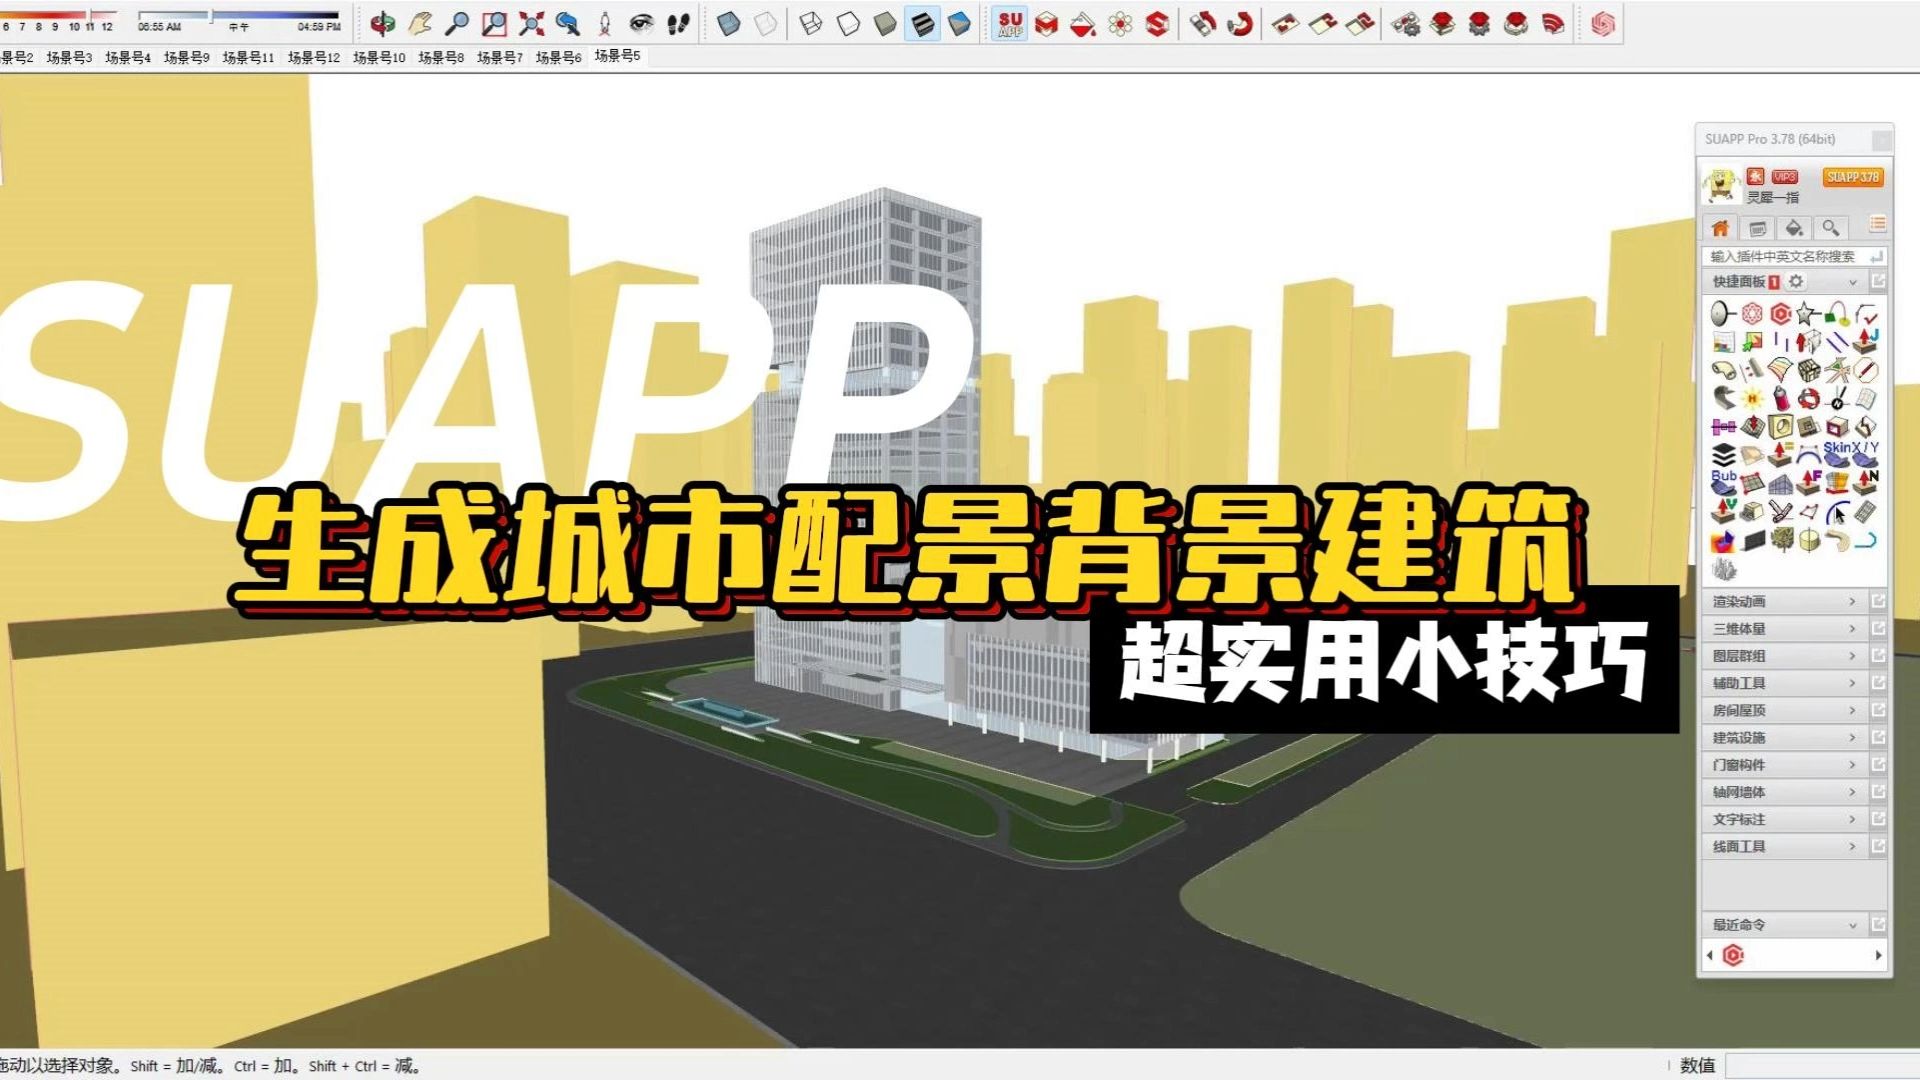Open the SUAPP paint bucket tab
Image resolution: width=1920 pixels, height=1080 pixels.
1794,228
